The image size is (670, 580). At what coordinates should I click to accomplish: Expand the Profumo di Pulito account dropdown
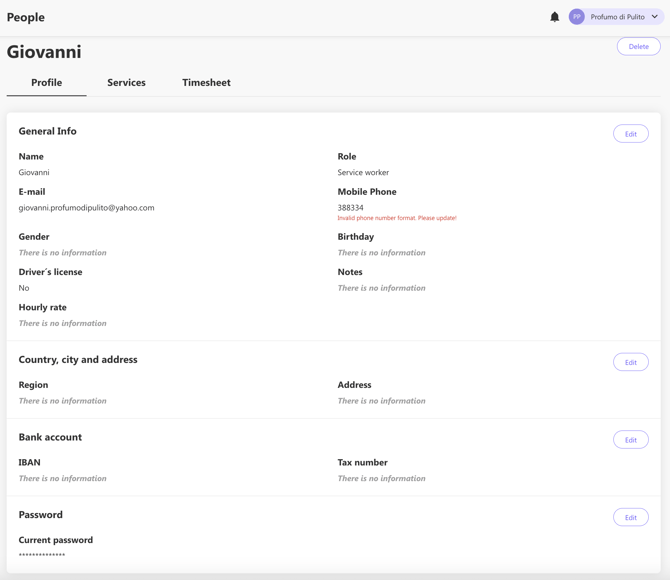click(x=654, y=17)
